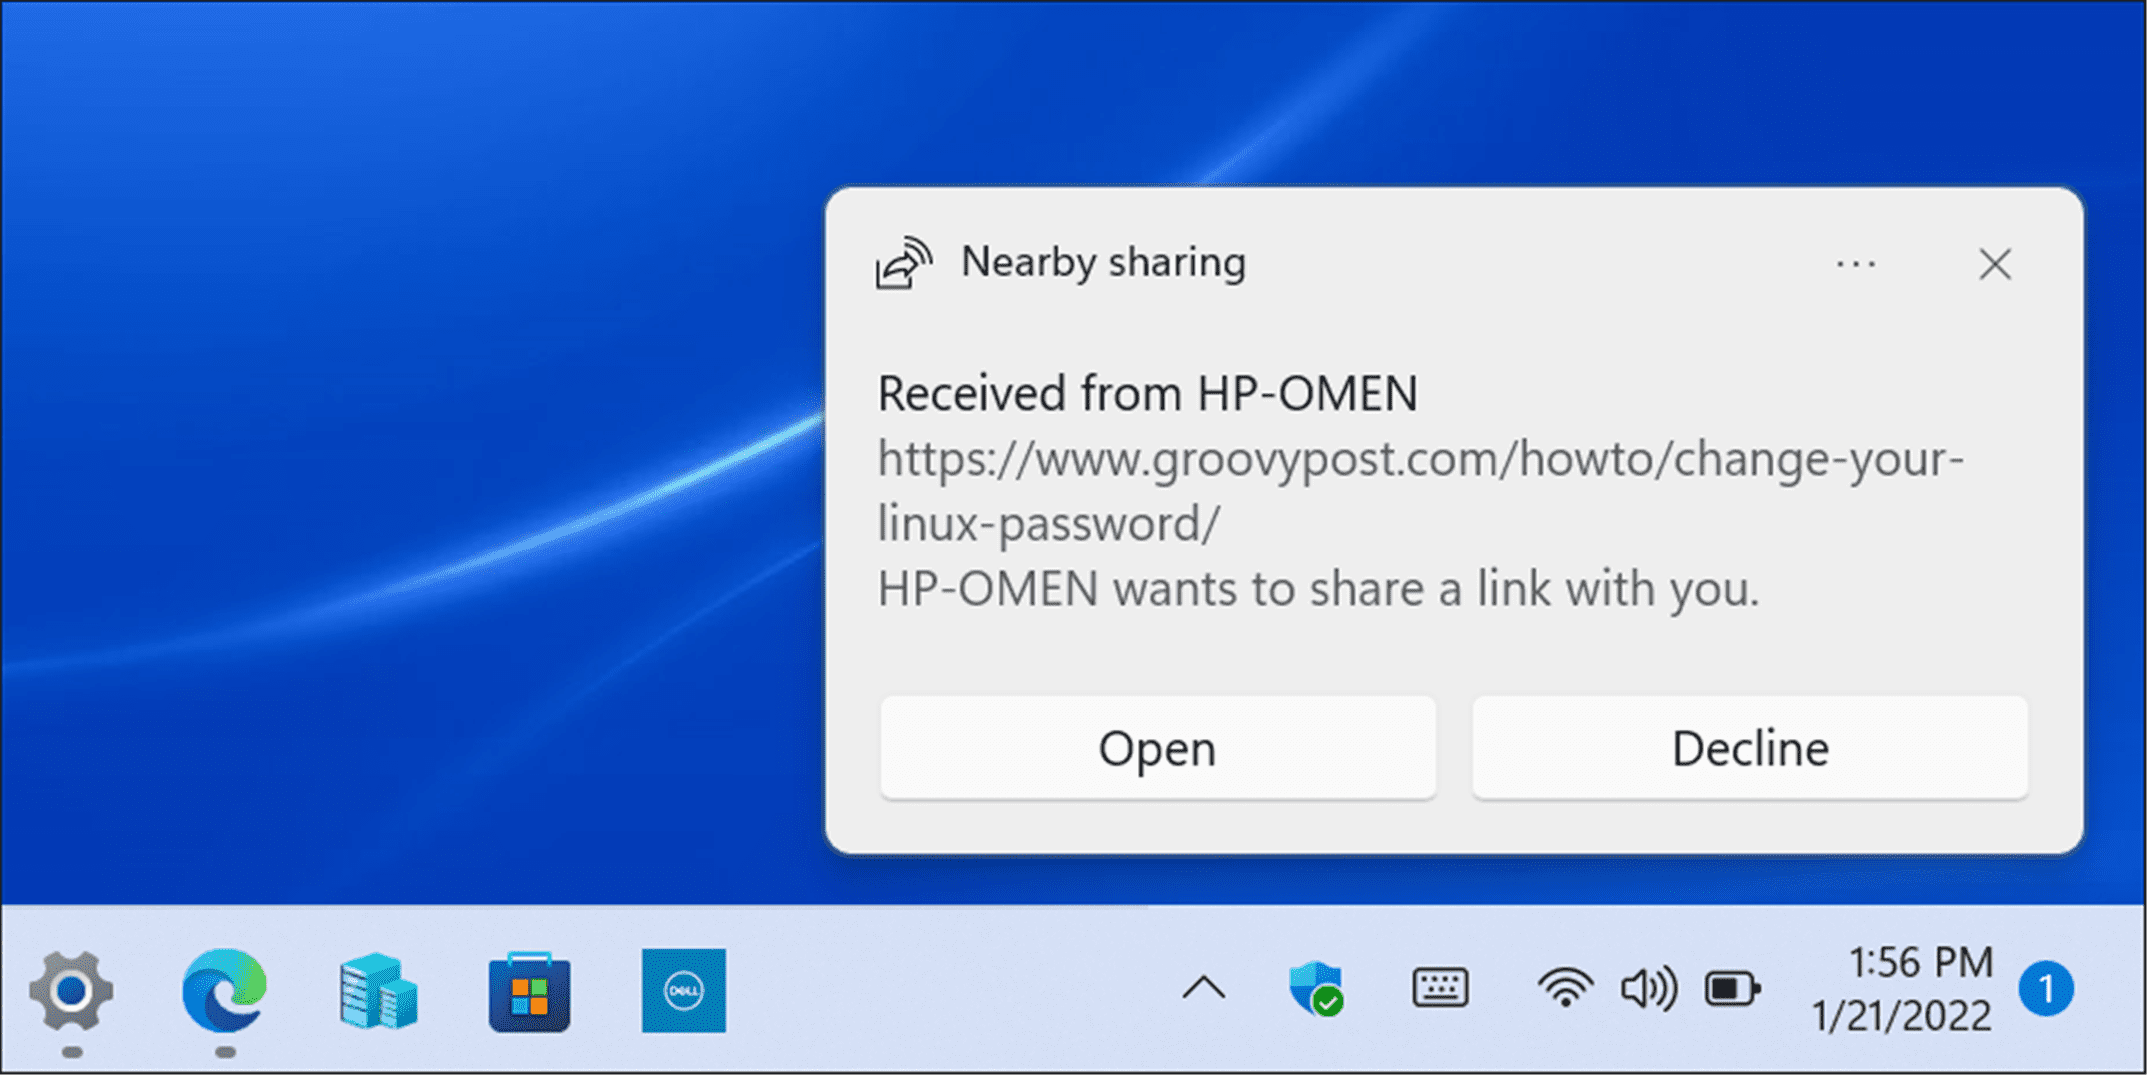
Task: Click the Nearby sharing icon in the notification
Action: (903, 263)
